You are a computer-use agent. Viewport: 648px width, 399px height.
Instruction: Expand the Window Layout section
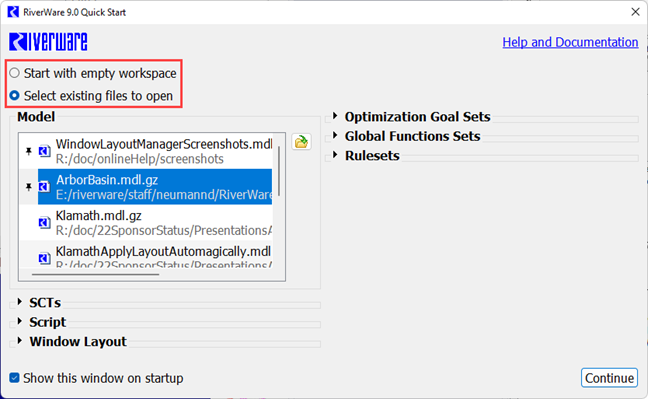19,341
